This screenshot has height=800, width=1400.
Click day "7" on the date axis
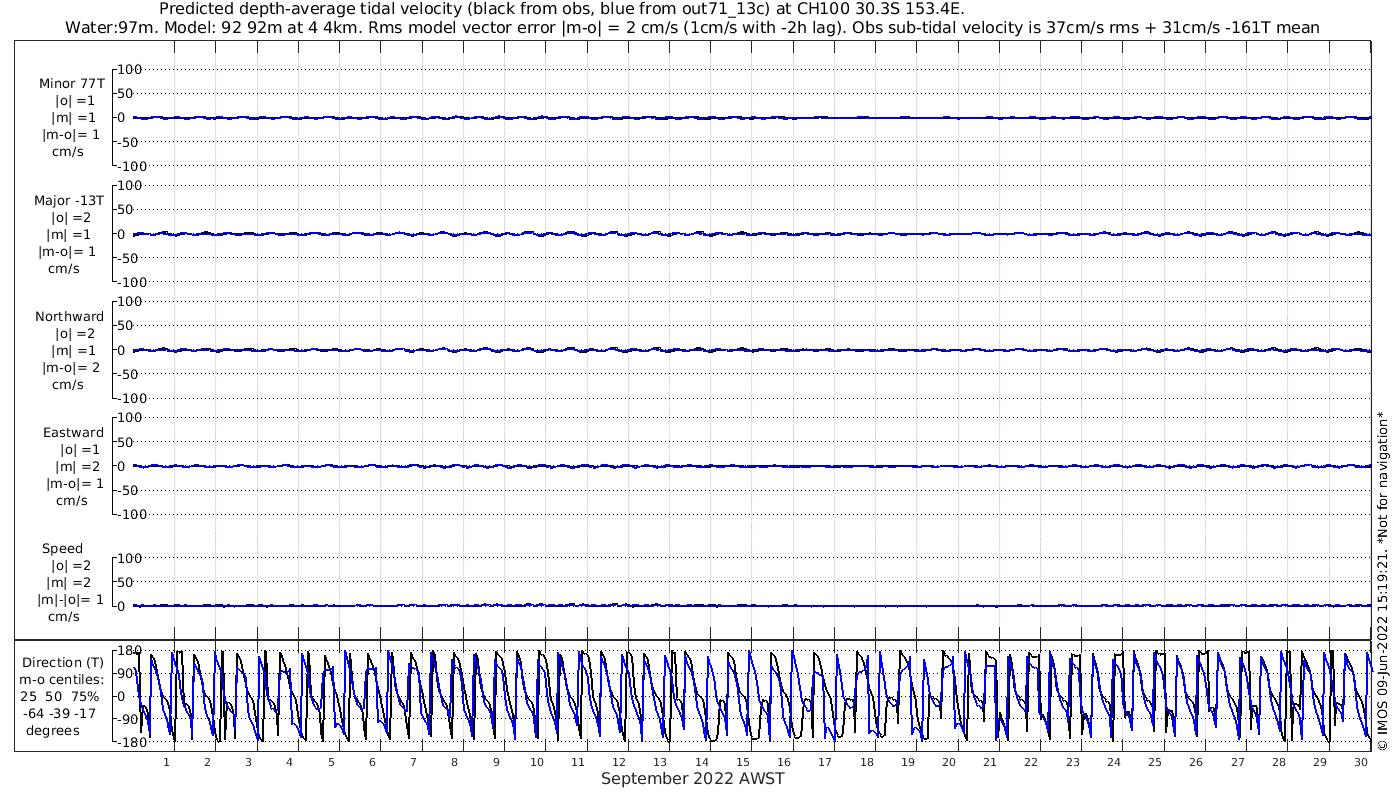413,762
